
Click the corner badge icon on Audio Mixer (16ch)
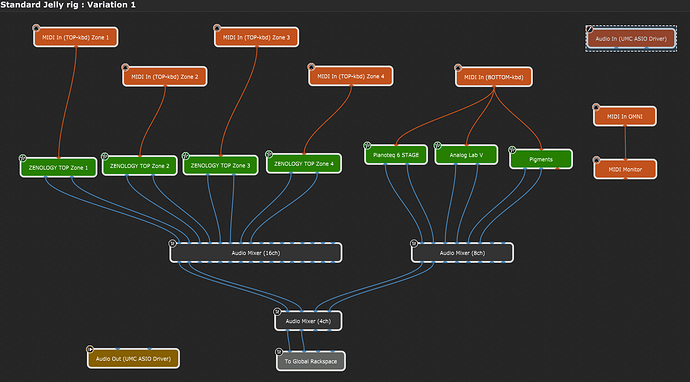[173, 244]
